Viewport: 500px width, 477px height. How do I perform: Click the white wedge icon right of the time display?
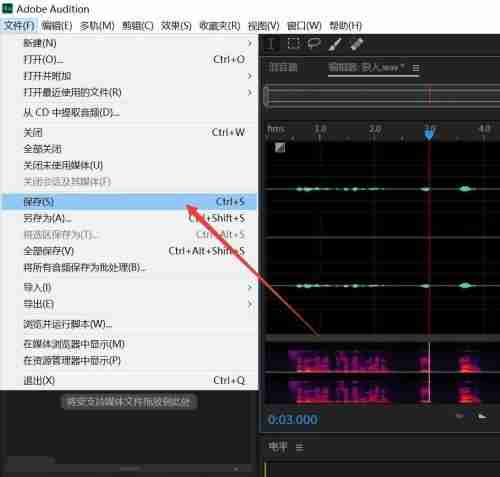pos(482,416)
